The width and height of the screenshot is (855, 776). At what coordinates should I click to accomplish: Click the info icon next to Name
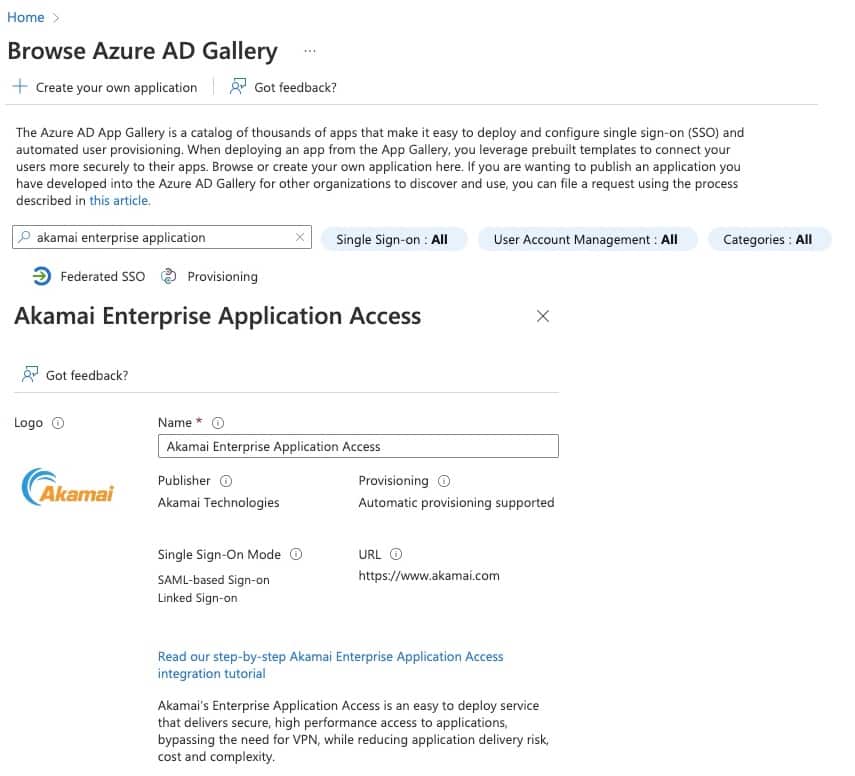(218, 423)
